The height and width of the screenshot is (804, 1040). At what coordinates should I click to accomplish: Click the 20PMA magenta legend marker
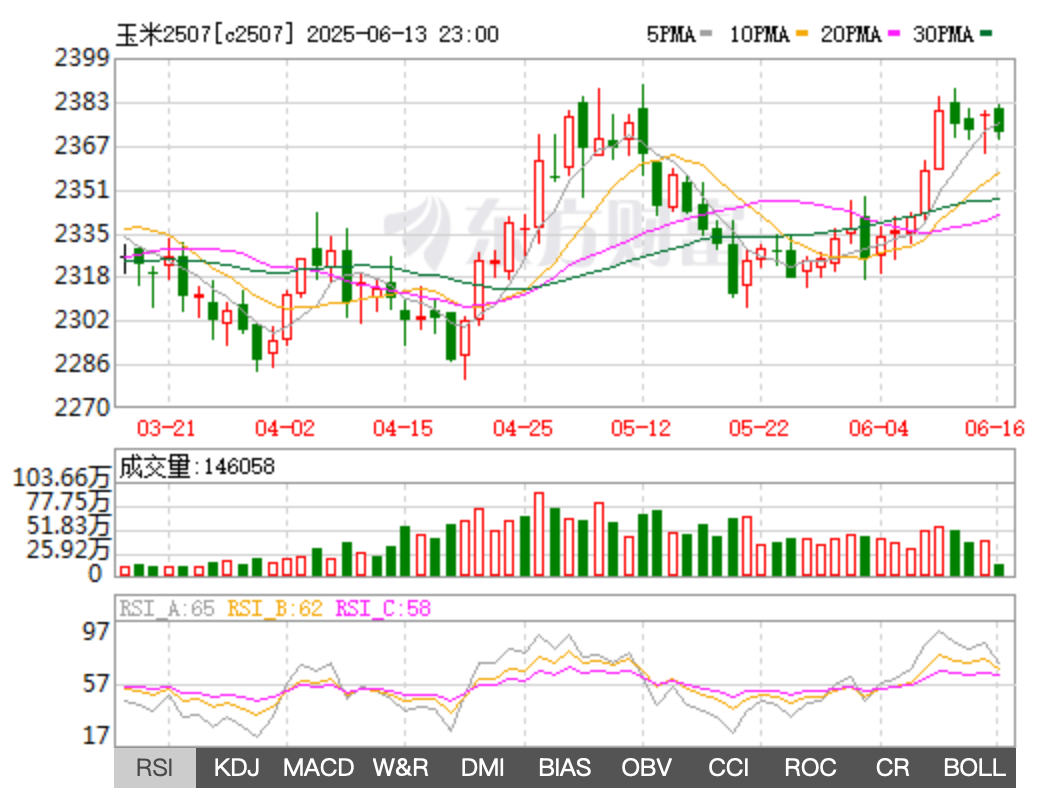click(892, 35)
